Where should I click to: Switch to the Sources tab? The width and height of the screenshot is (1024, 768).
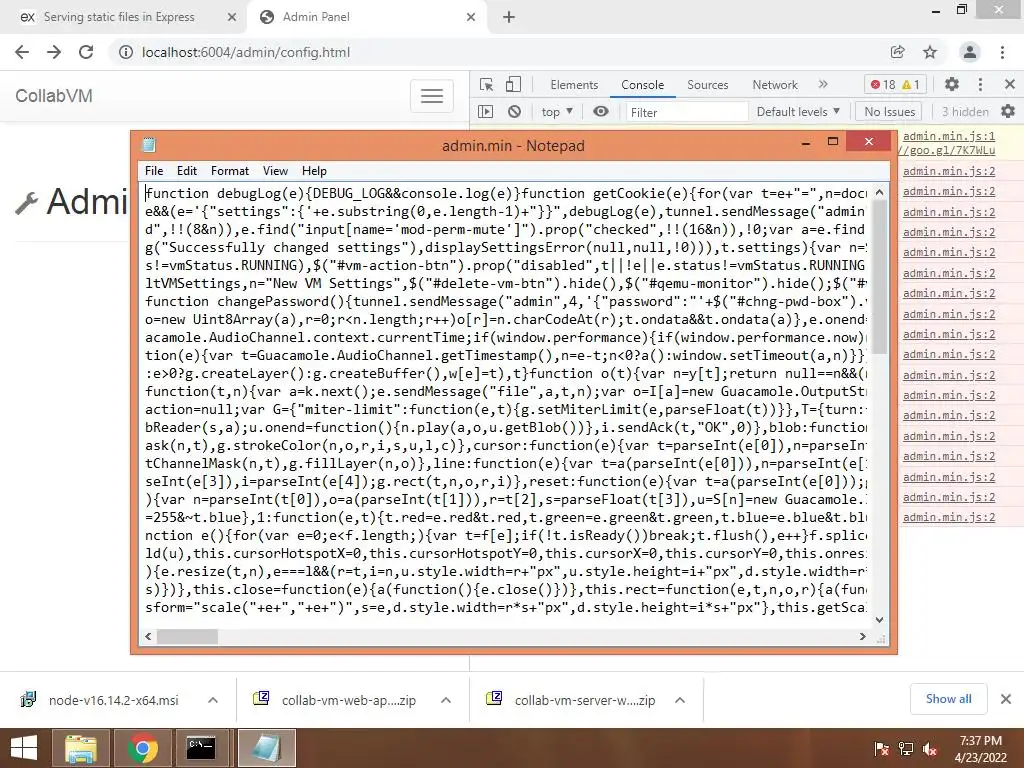coord(707,84)
